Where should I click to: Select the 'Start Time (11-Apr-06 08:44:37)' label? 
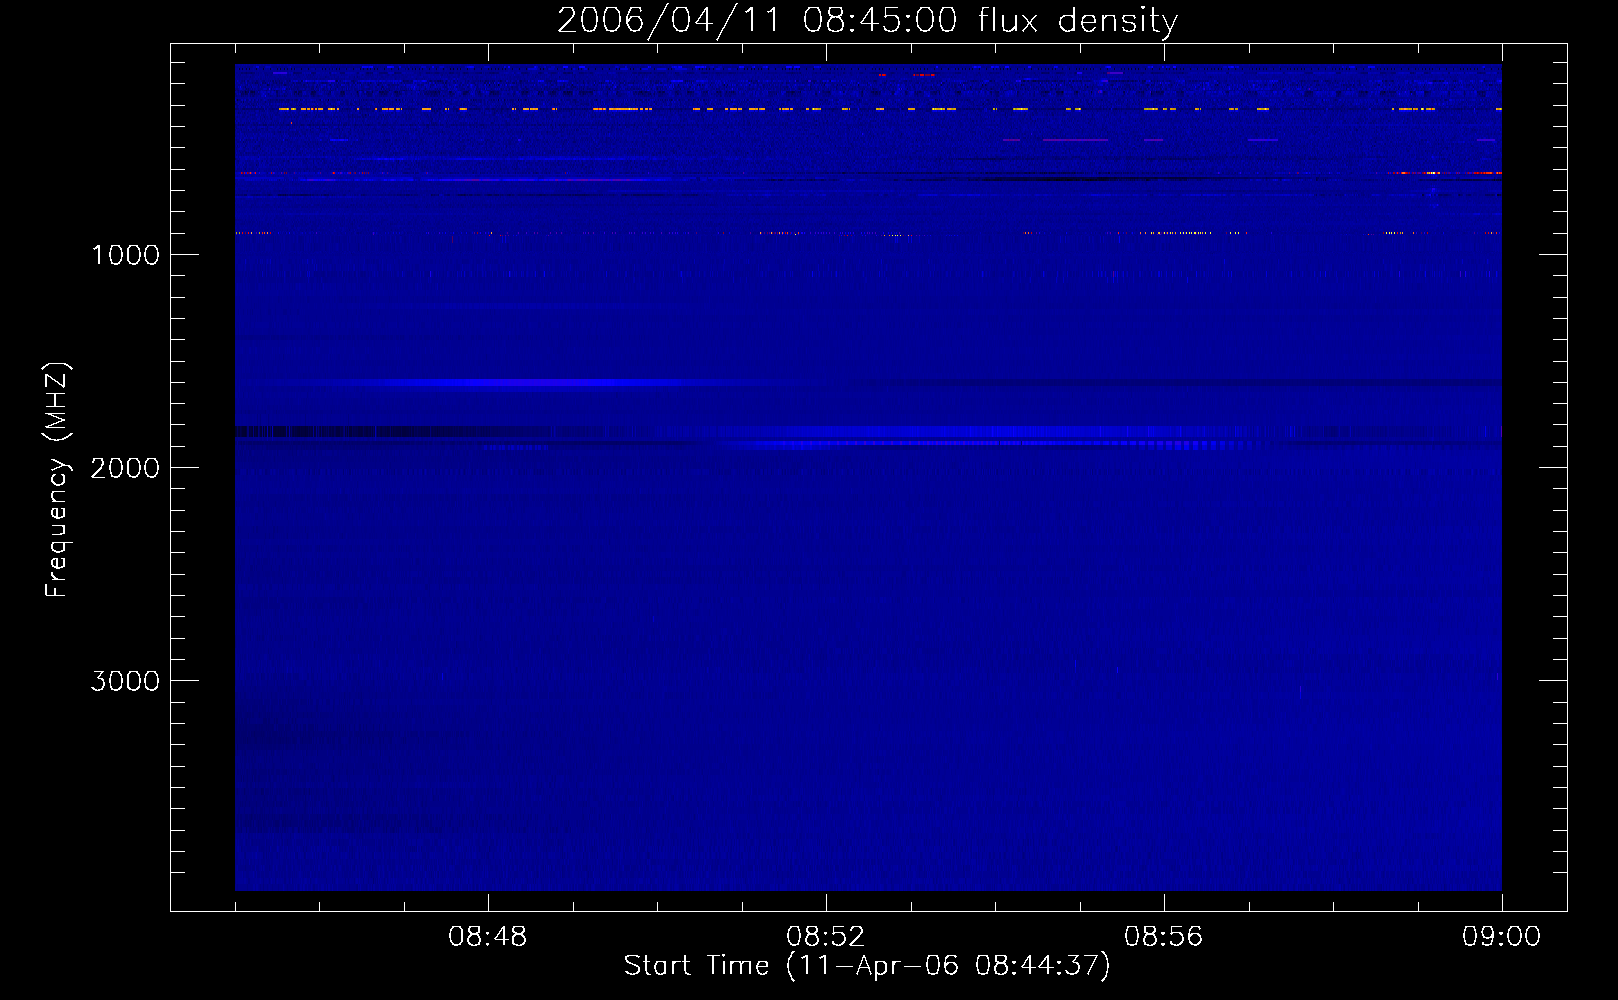pos(867,966)
